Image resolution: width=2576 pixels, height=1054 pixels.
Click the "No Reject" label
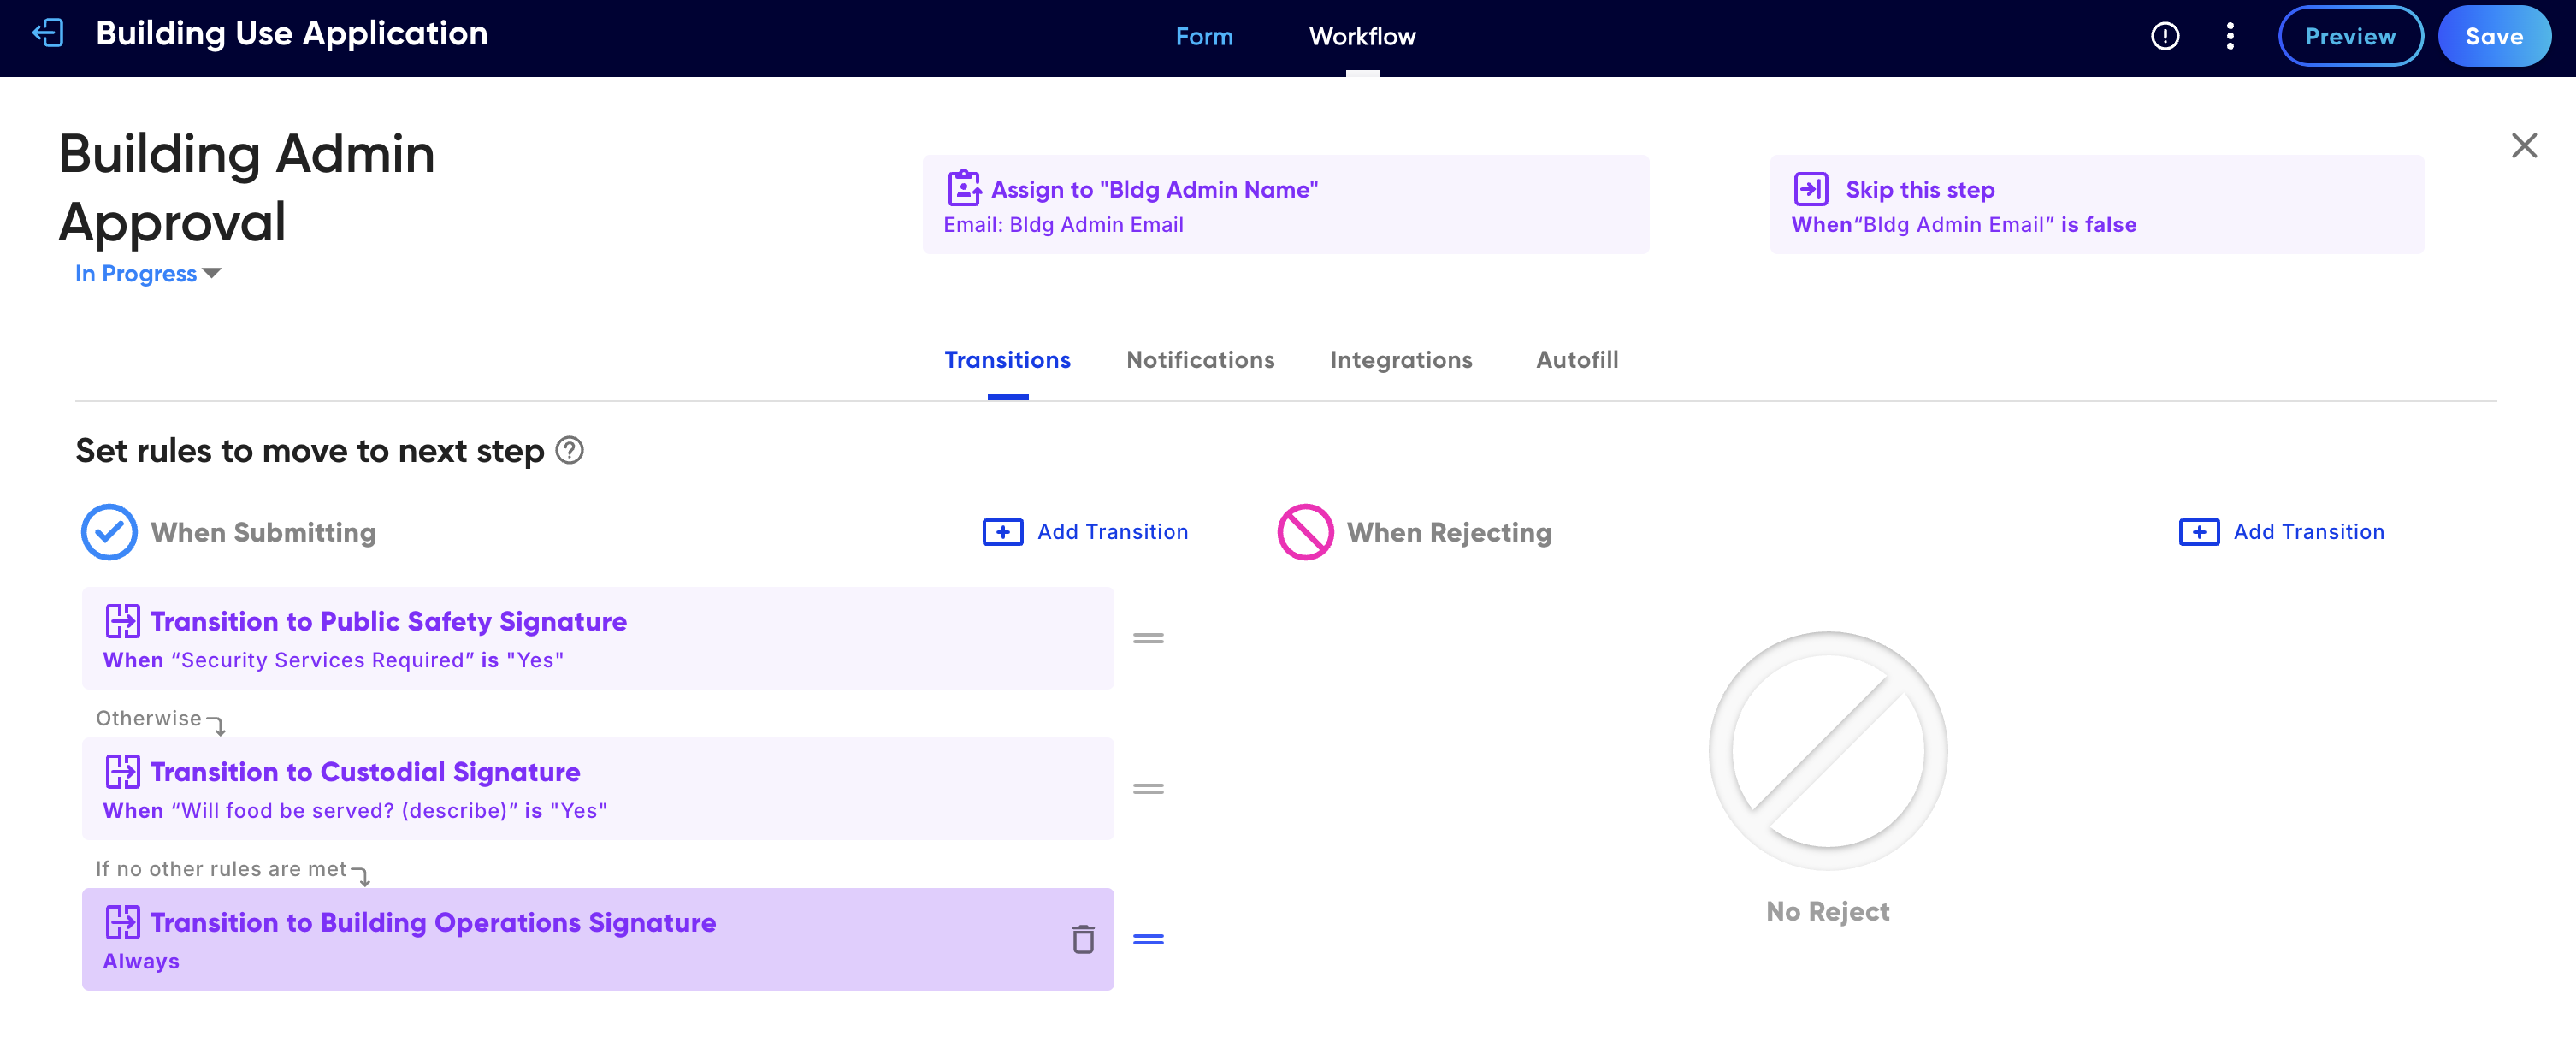click(x=1828, y=912)
